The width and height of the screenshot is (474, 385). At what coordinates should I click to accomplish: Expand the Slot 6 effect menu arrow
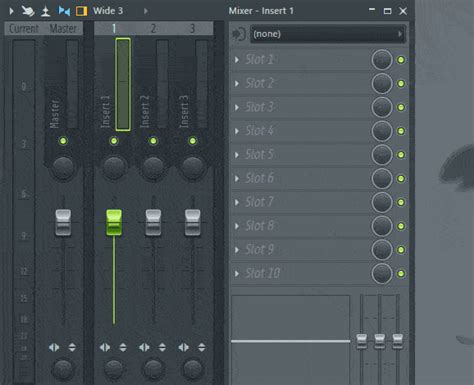(x=237, y=179)
